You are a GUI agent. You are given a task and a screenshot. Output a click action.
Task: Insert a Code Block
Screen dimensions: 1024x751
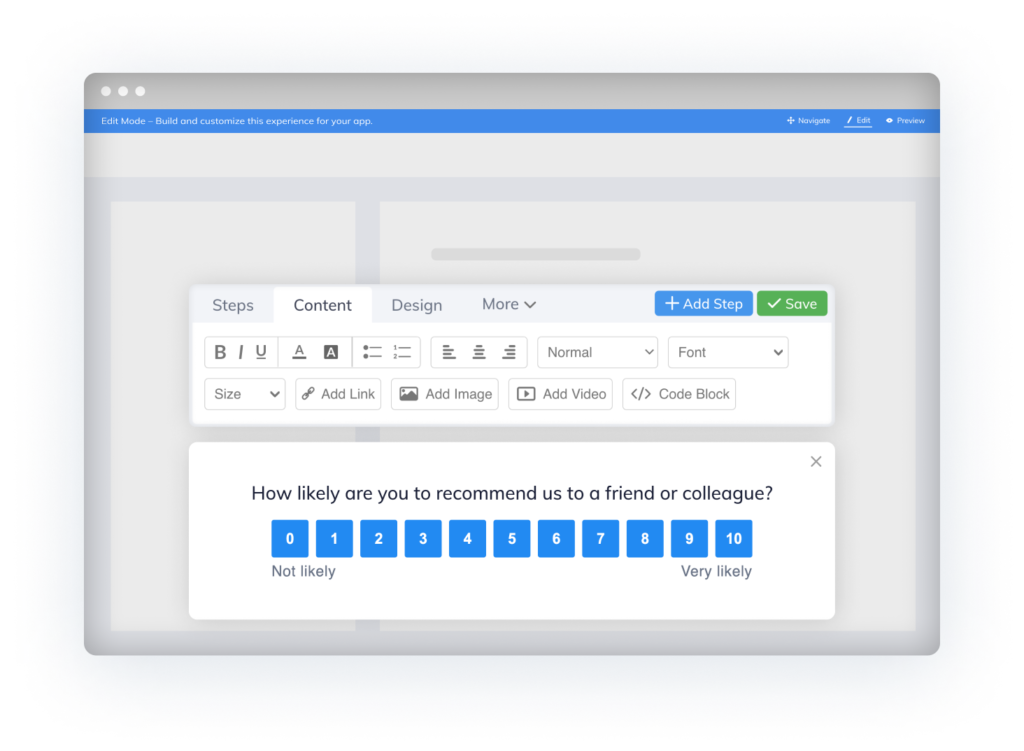pos(679,394)
